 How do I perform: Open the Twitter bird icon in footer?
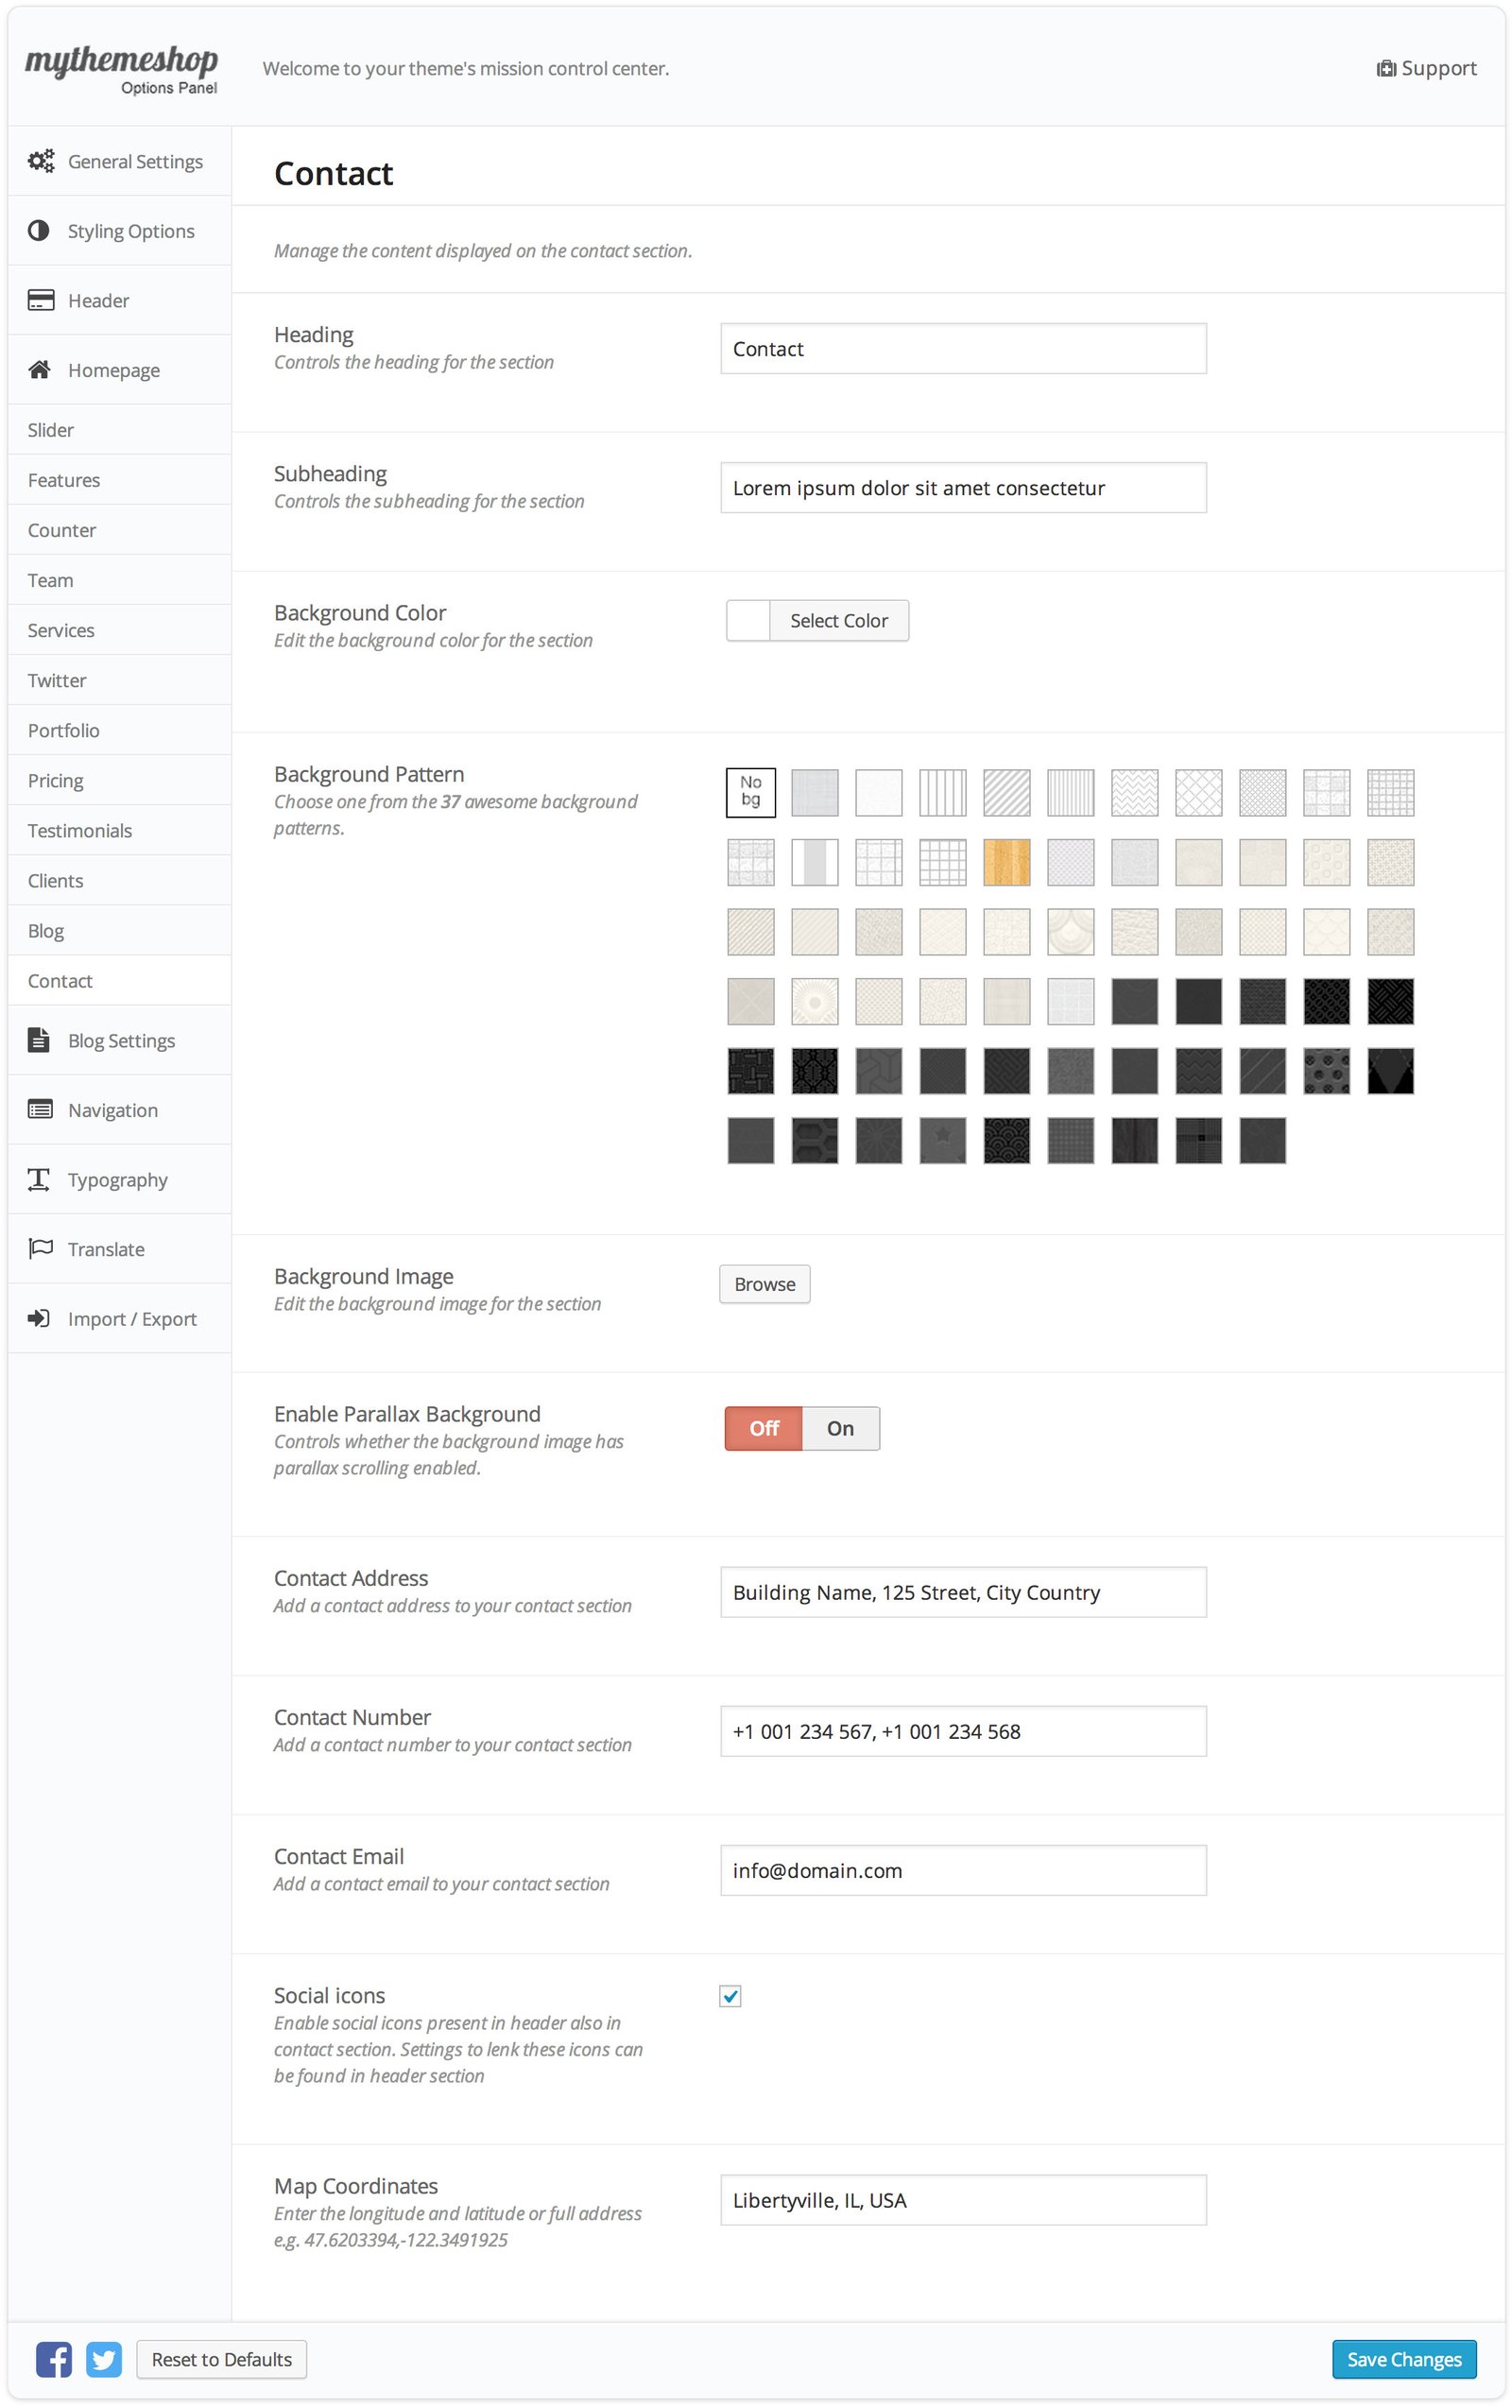click(x=104, y=2359)
